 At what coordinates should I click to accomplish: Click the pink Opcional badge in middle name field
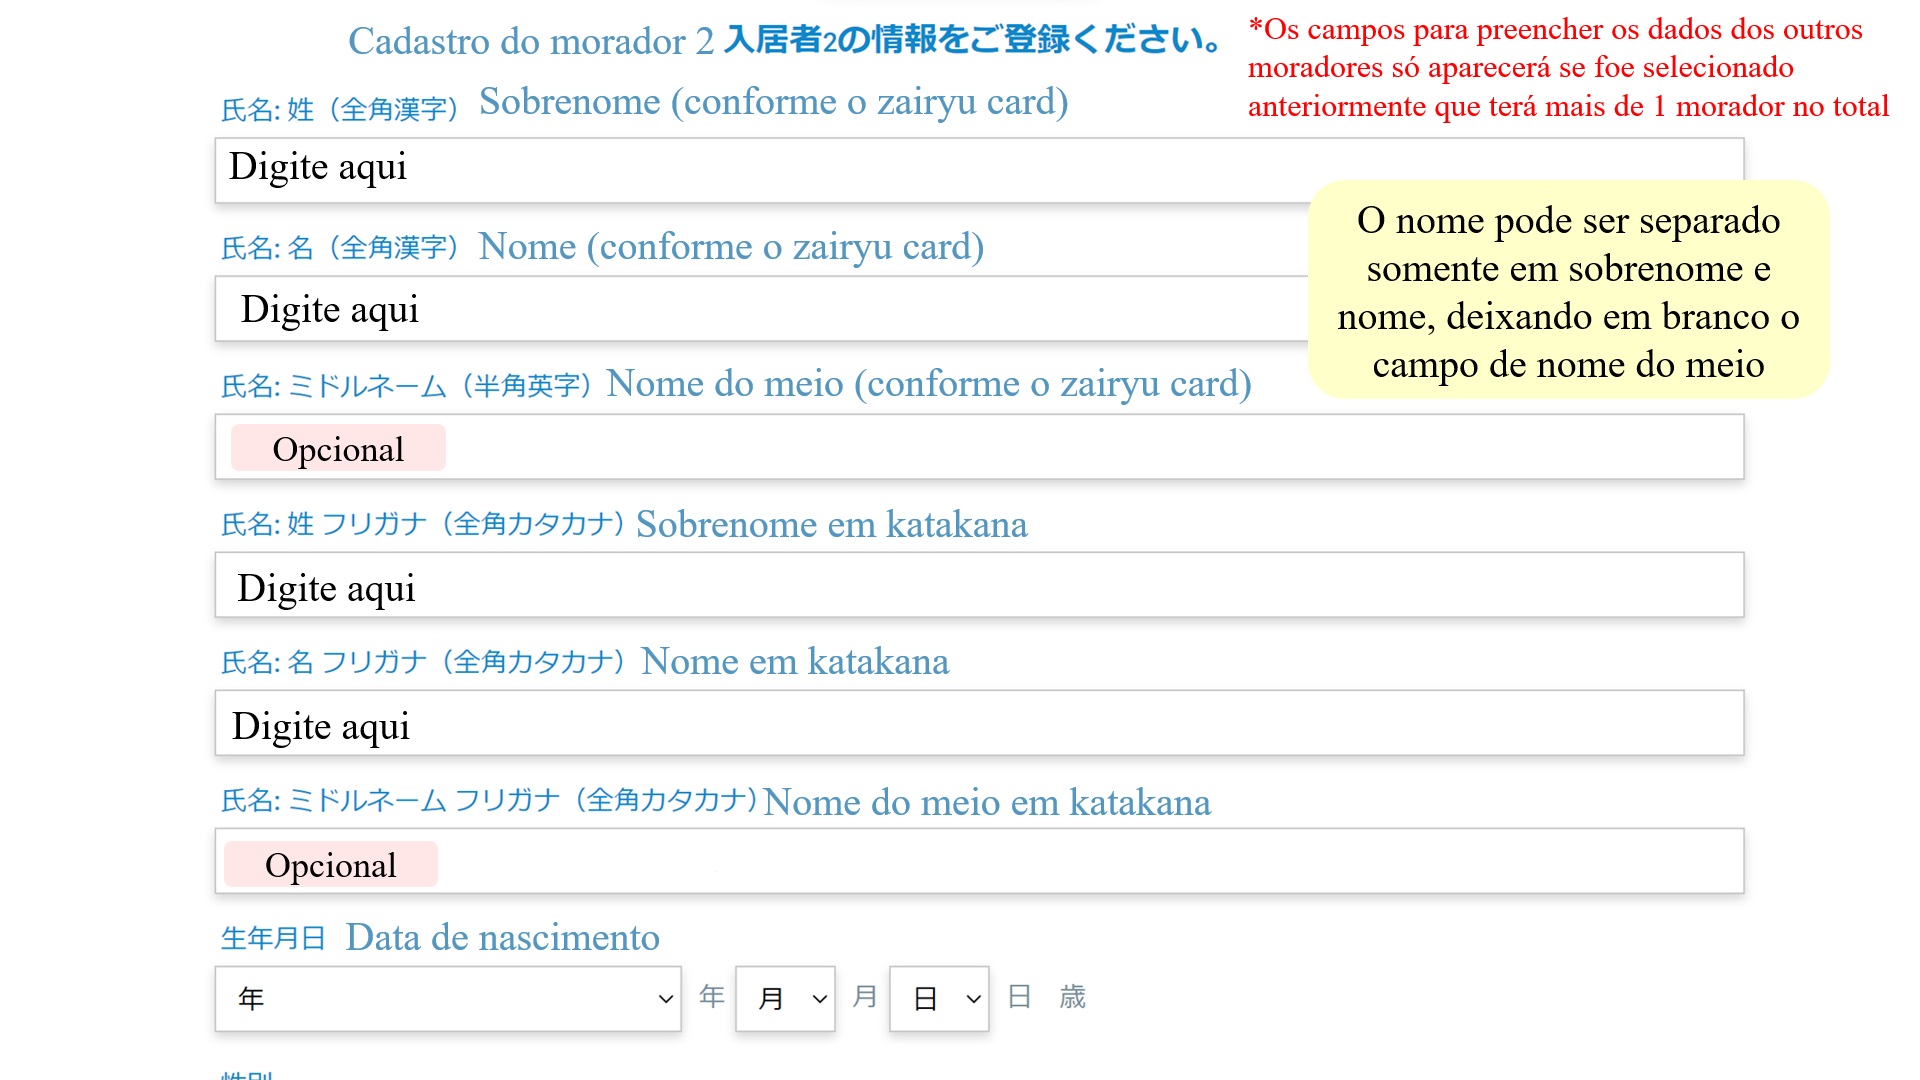[x=338, y=449]
